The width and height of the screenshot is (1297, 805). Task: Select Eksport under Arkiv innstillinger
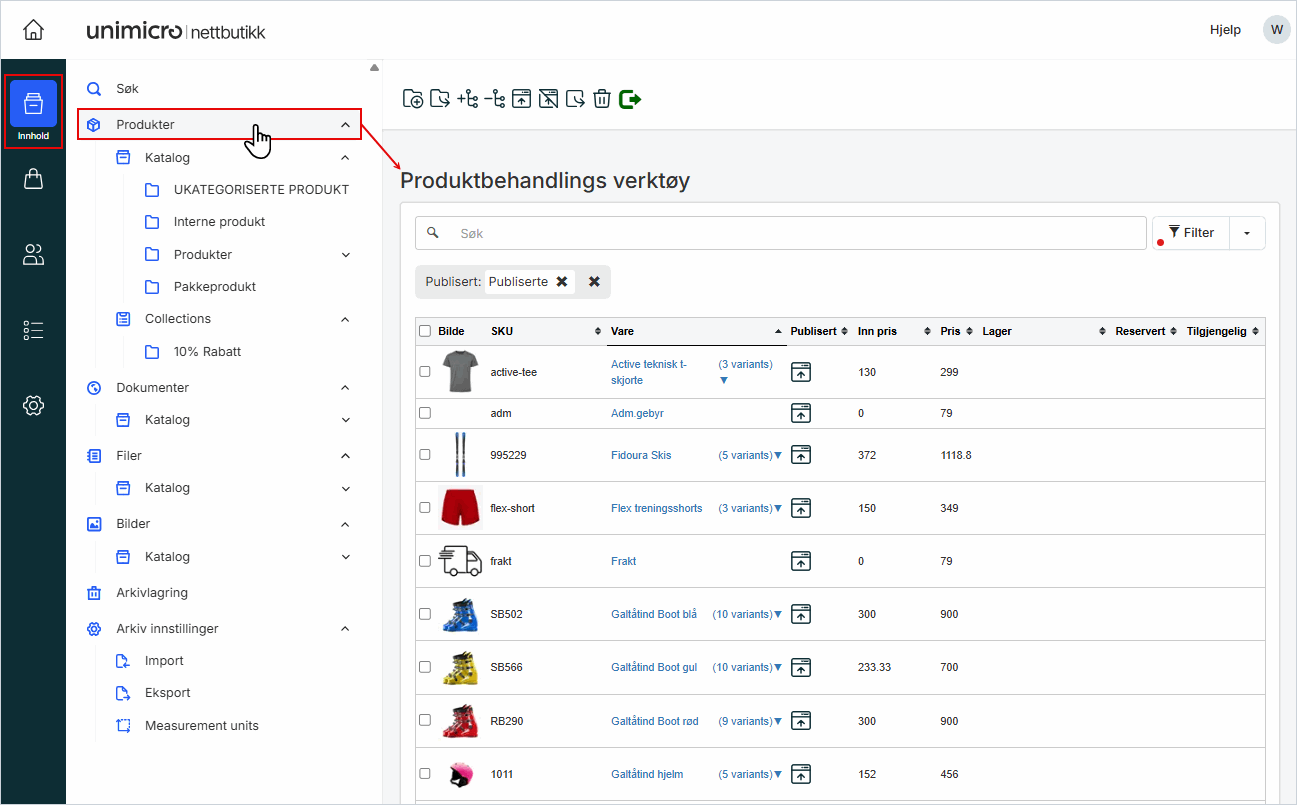coord(167,693)
